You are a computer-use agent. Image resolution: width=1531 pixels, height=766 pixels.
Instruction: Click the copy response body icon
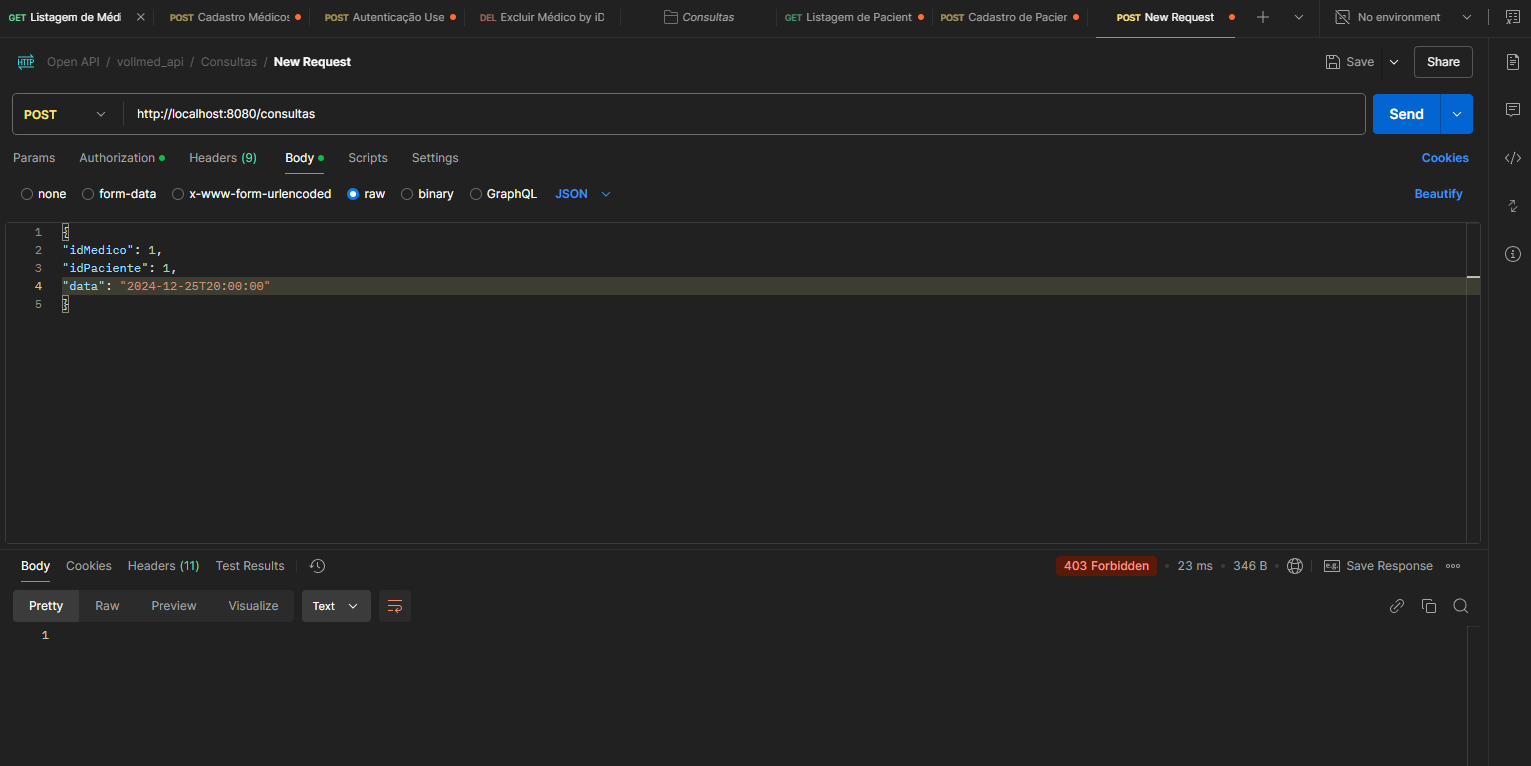1429,606
